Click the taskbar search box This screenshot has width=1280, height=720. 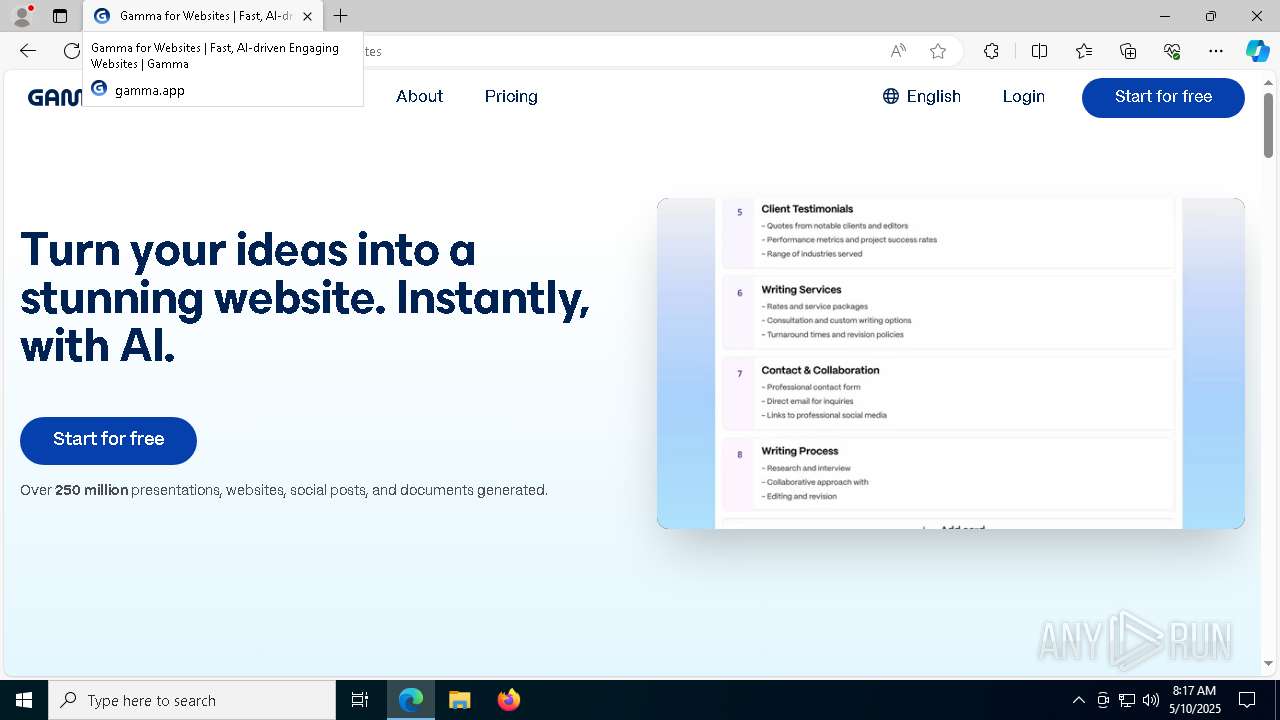pyautogui.click(x=192, y=700)
